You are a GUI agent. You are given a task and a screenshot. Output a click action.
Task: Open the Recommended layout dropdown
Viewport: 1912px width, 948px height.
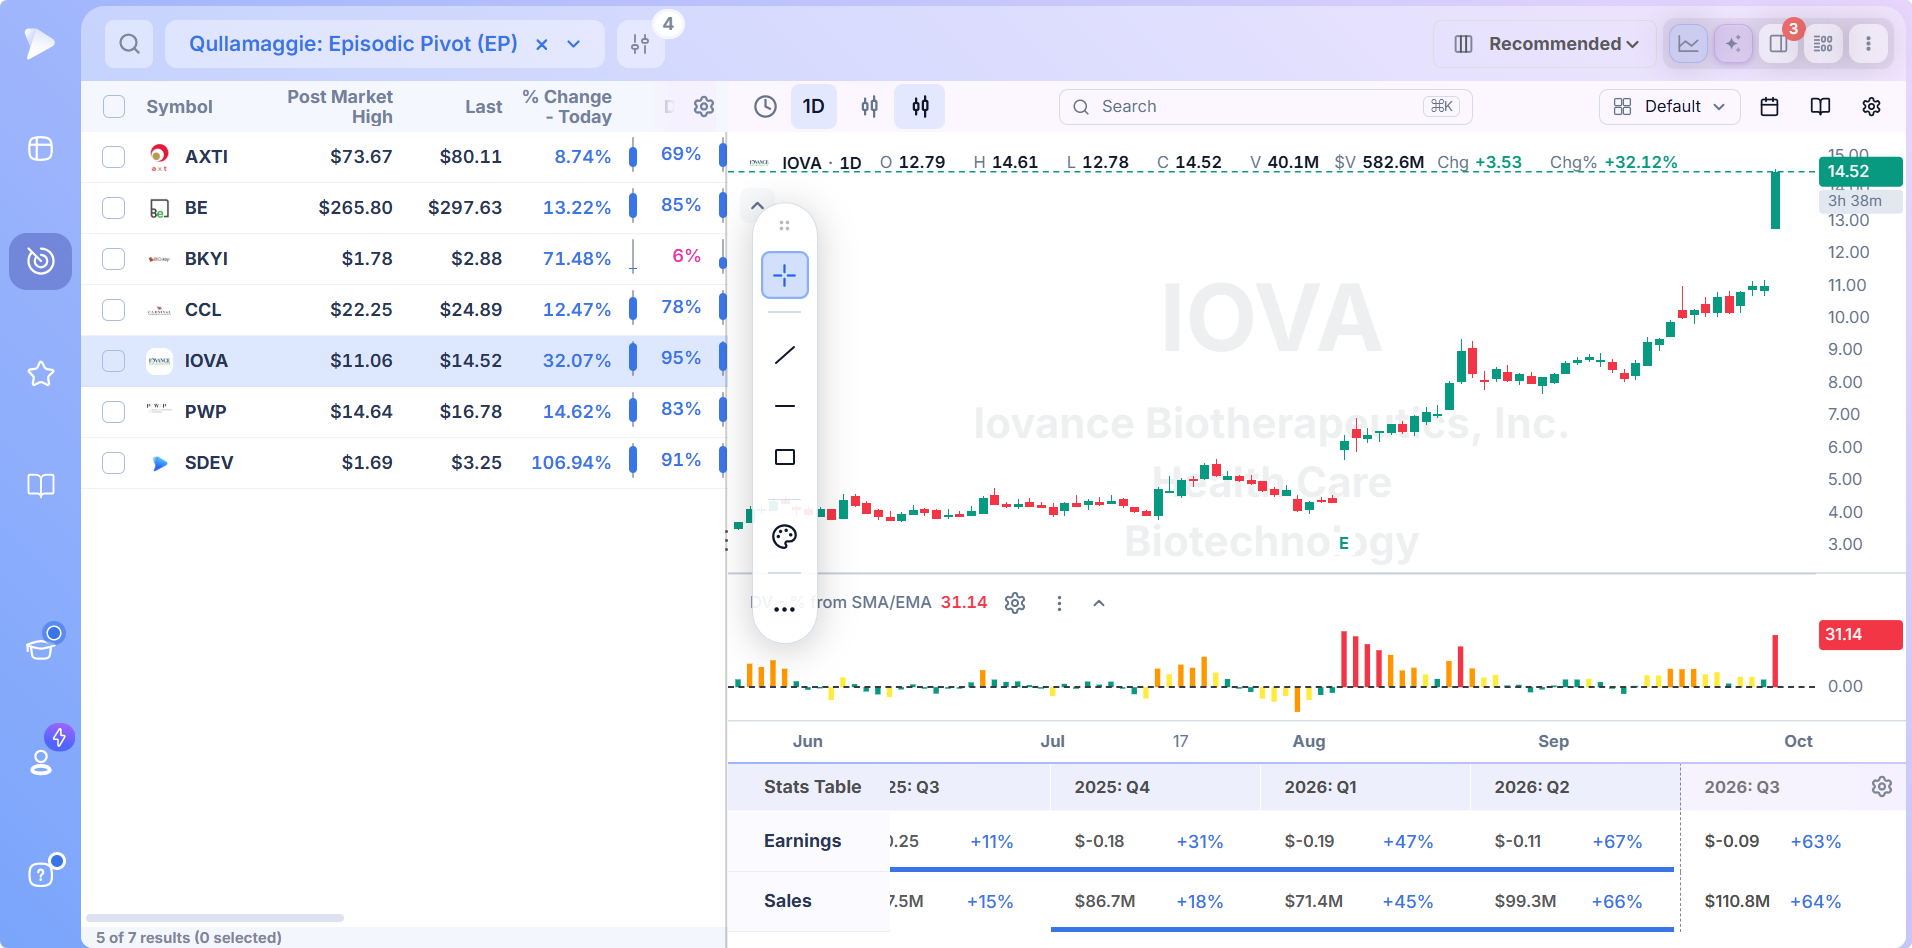tap(1547, 44)
